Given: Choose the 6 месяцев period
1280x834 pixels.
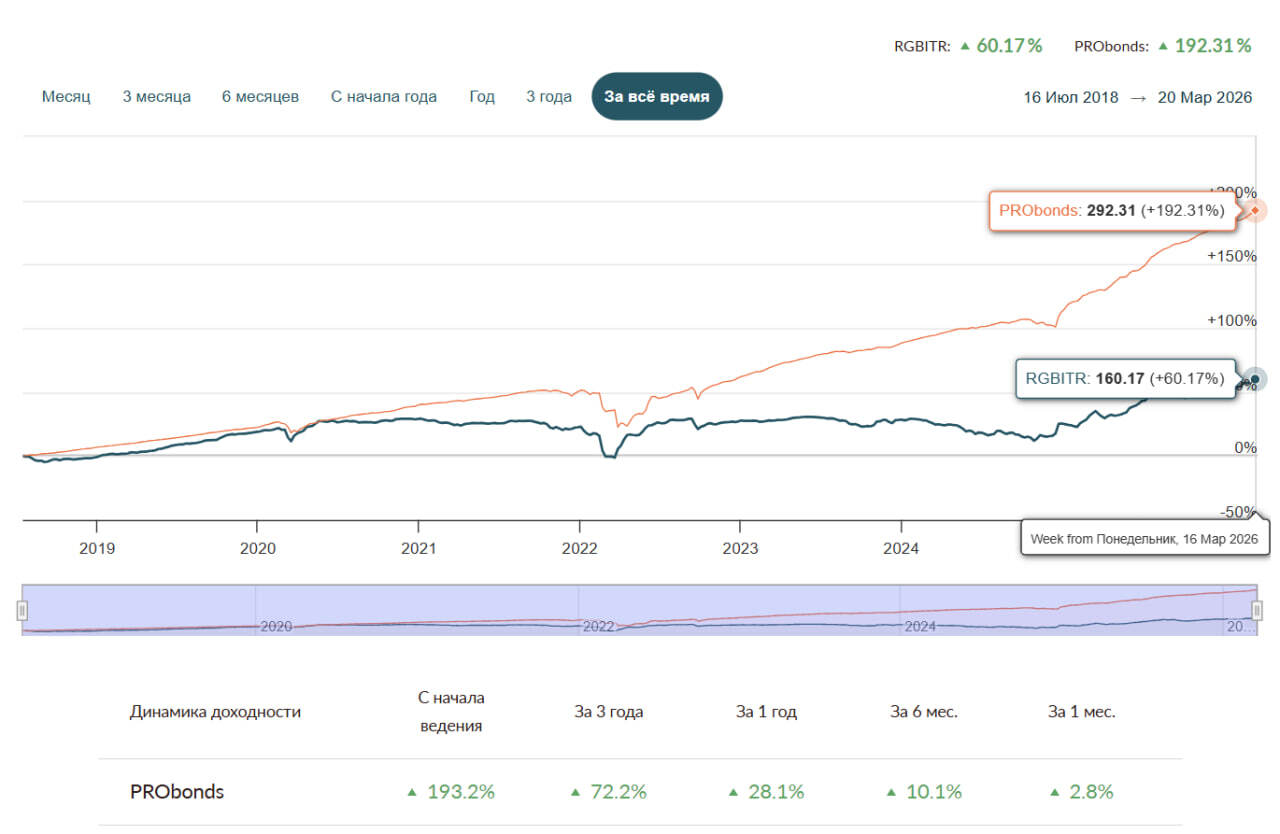Looking at the screenshot, I should pos(260,97).
